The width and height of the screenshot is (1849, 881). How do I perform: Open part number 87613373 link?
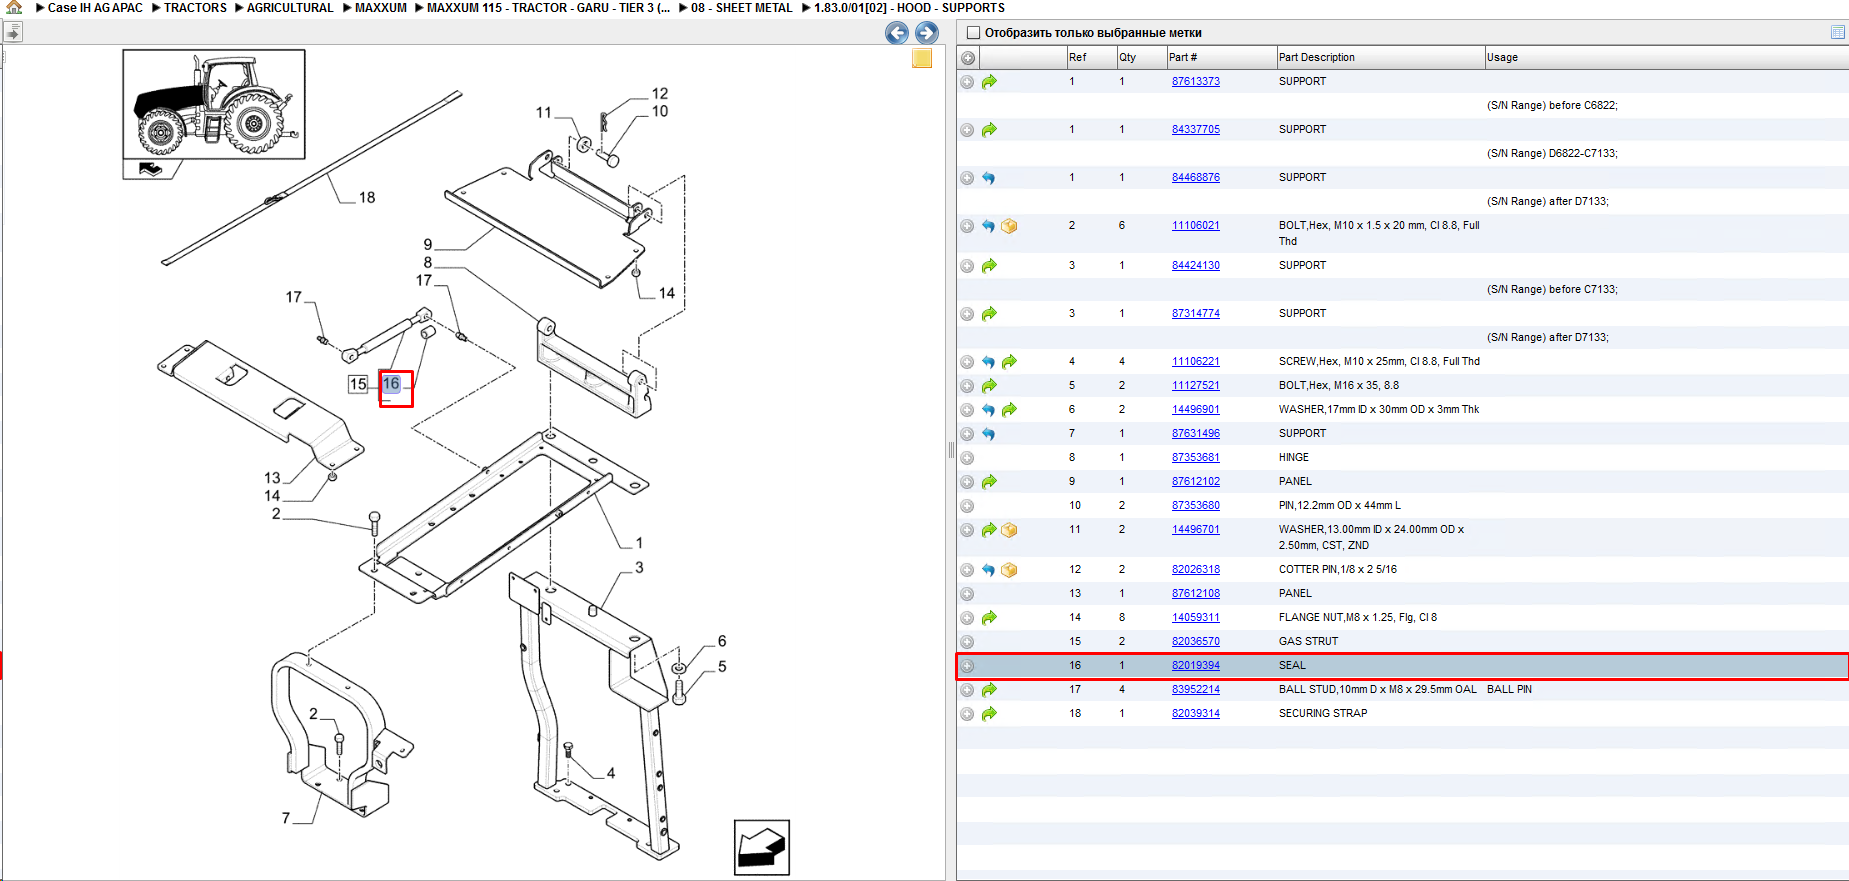click(x=1196, y=82)
